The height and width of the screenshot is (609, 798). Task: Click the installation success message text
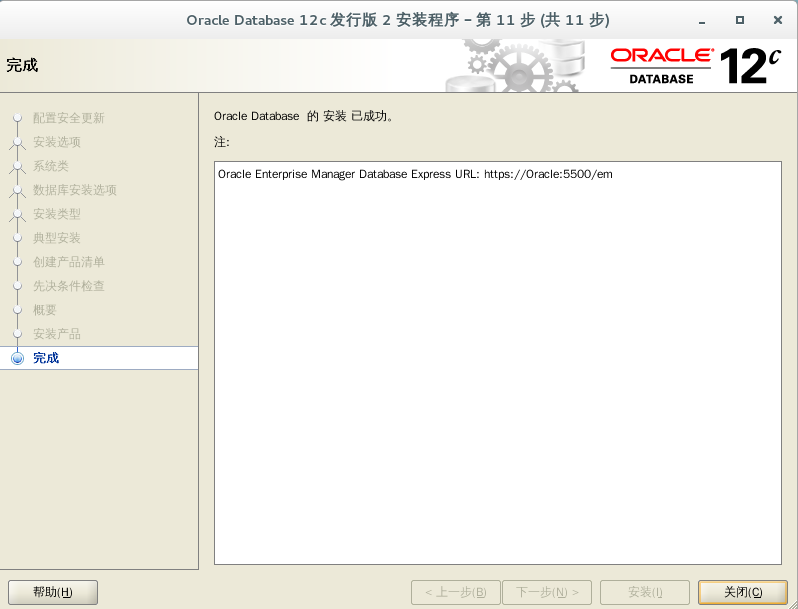[x=304, y=116]
